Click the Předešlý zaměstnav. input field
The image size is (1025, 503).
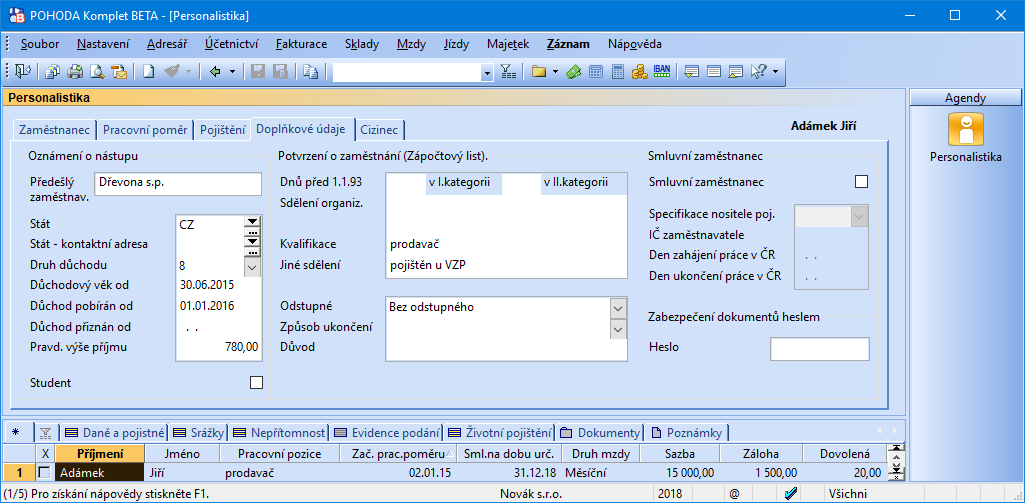[177, 184]
